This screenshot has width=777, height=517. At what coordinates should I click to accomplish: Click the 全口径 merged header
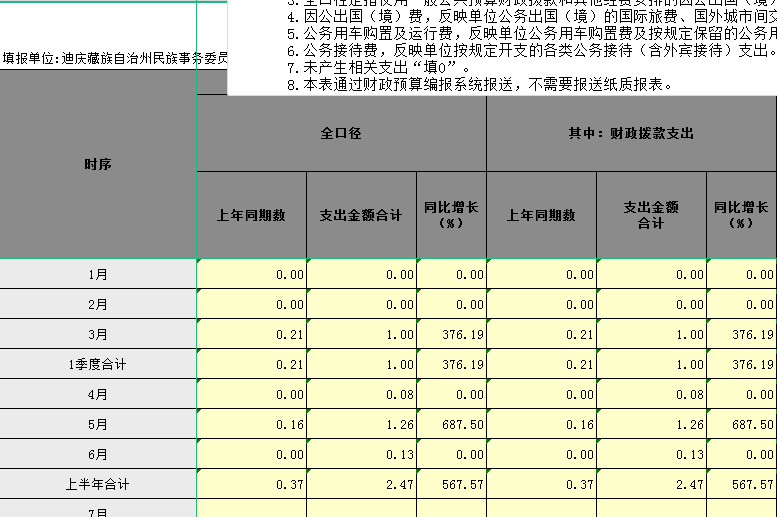pyautogui.click(x=341, y=133)
